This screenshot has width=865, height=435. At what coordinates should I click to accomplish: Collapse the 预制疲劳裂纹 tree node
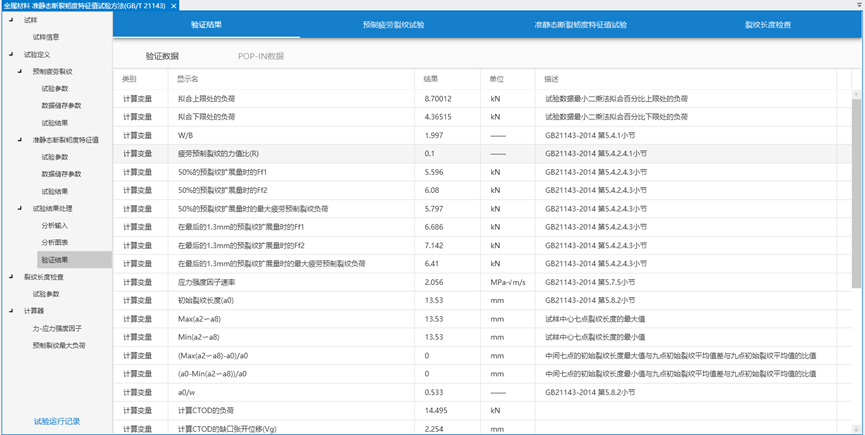[x=22, y=72]
